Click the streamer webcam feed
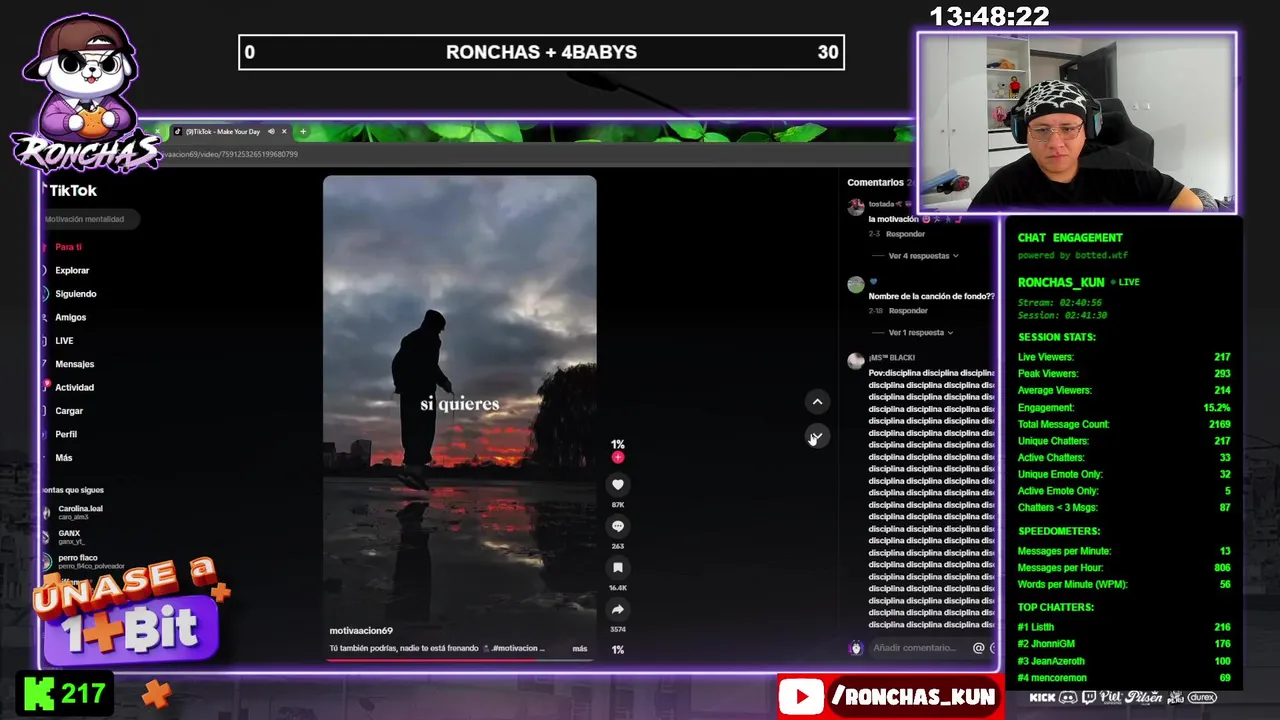This screenshot has height=720, width=1280. tap(1077, 123)
